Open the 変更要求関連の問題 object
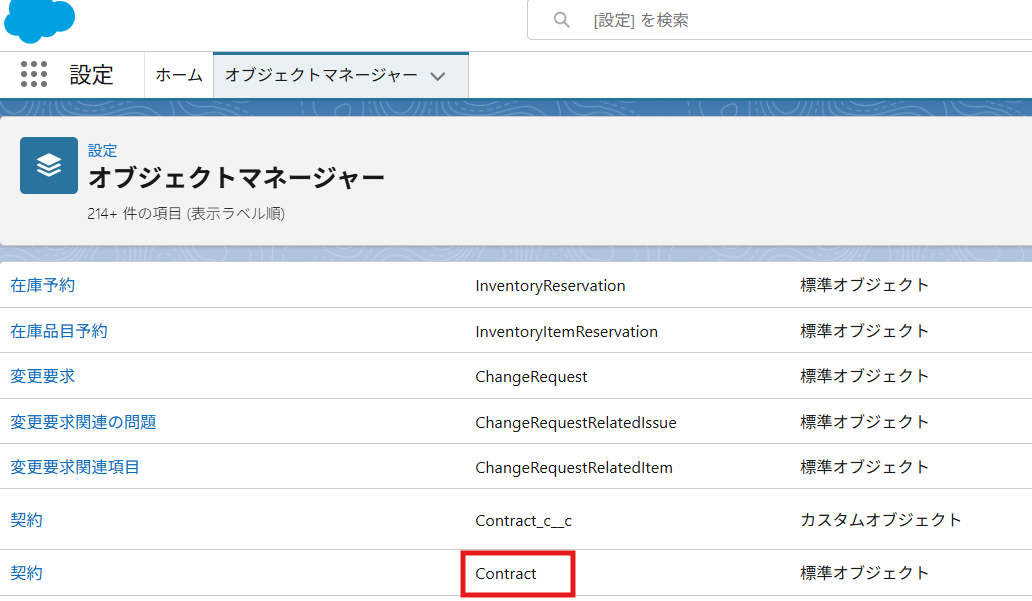The image size is (1032, 601). pyautogui.click(x=83, y=422)
